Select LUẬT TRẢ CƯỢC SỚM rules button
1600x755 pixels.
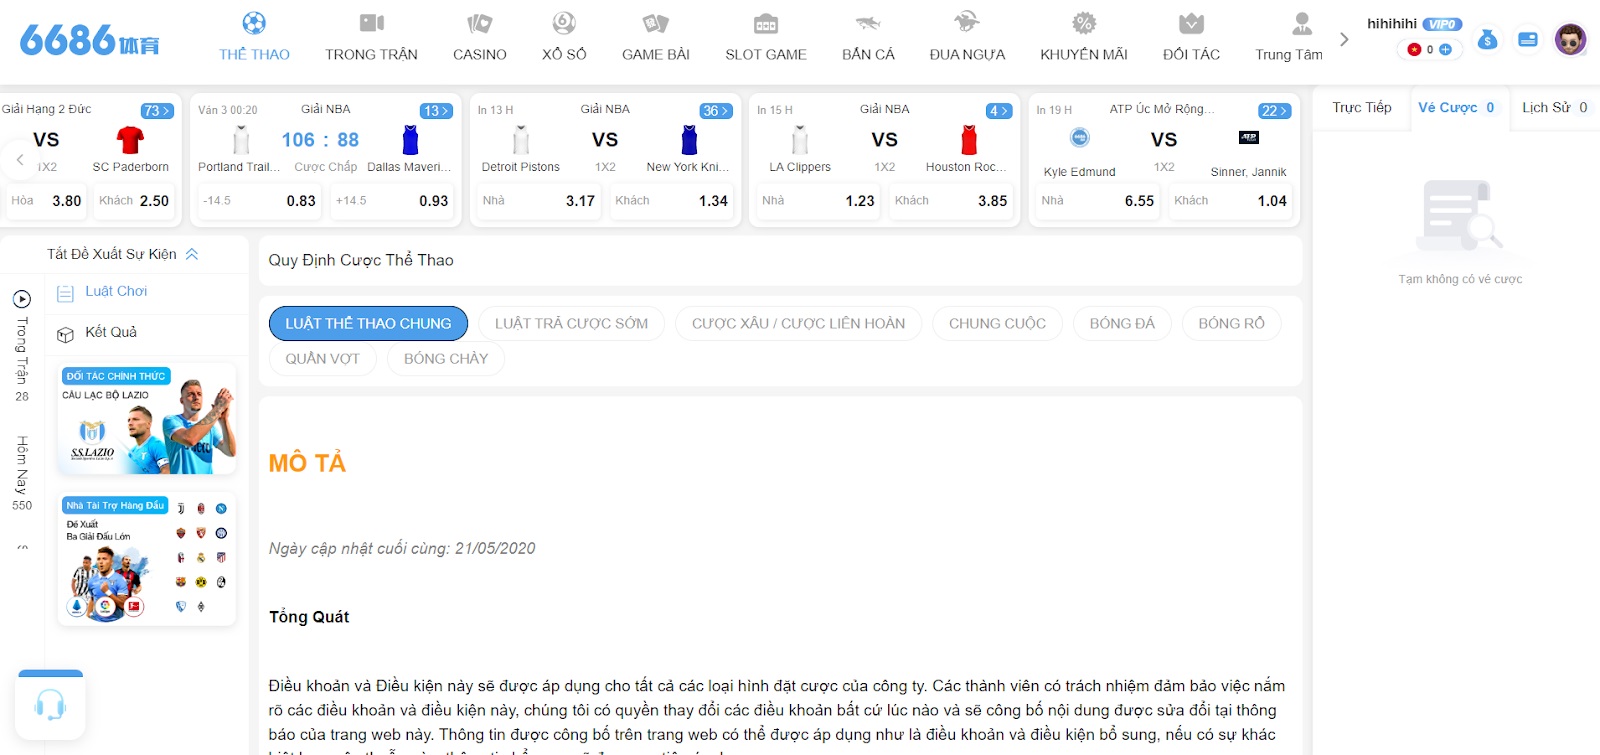click(x=571, y=323)
